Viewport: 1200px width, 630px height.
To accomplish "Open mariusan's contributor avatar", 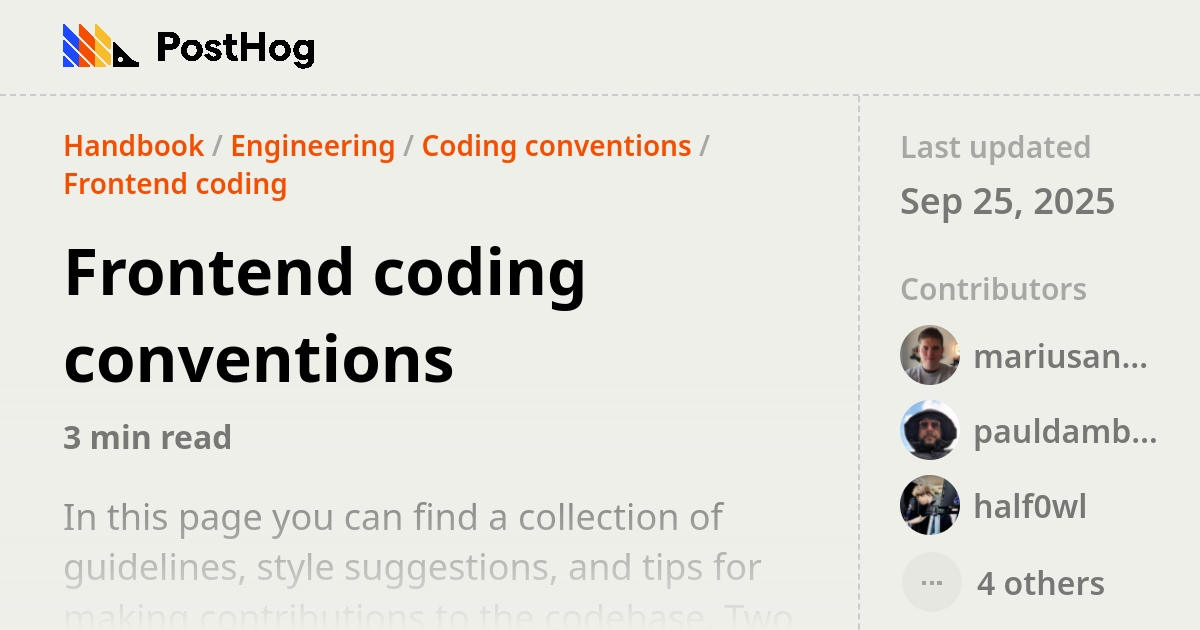I will tap(929, 355).
